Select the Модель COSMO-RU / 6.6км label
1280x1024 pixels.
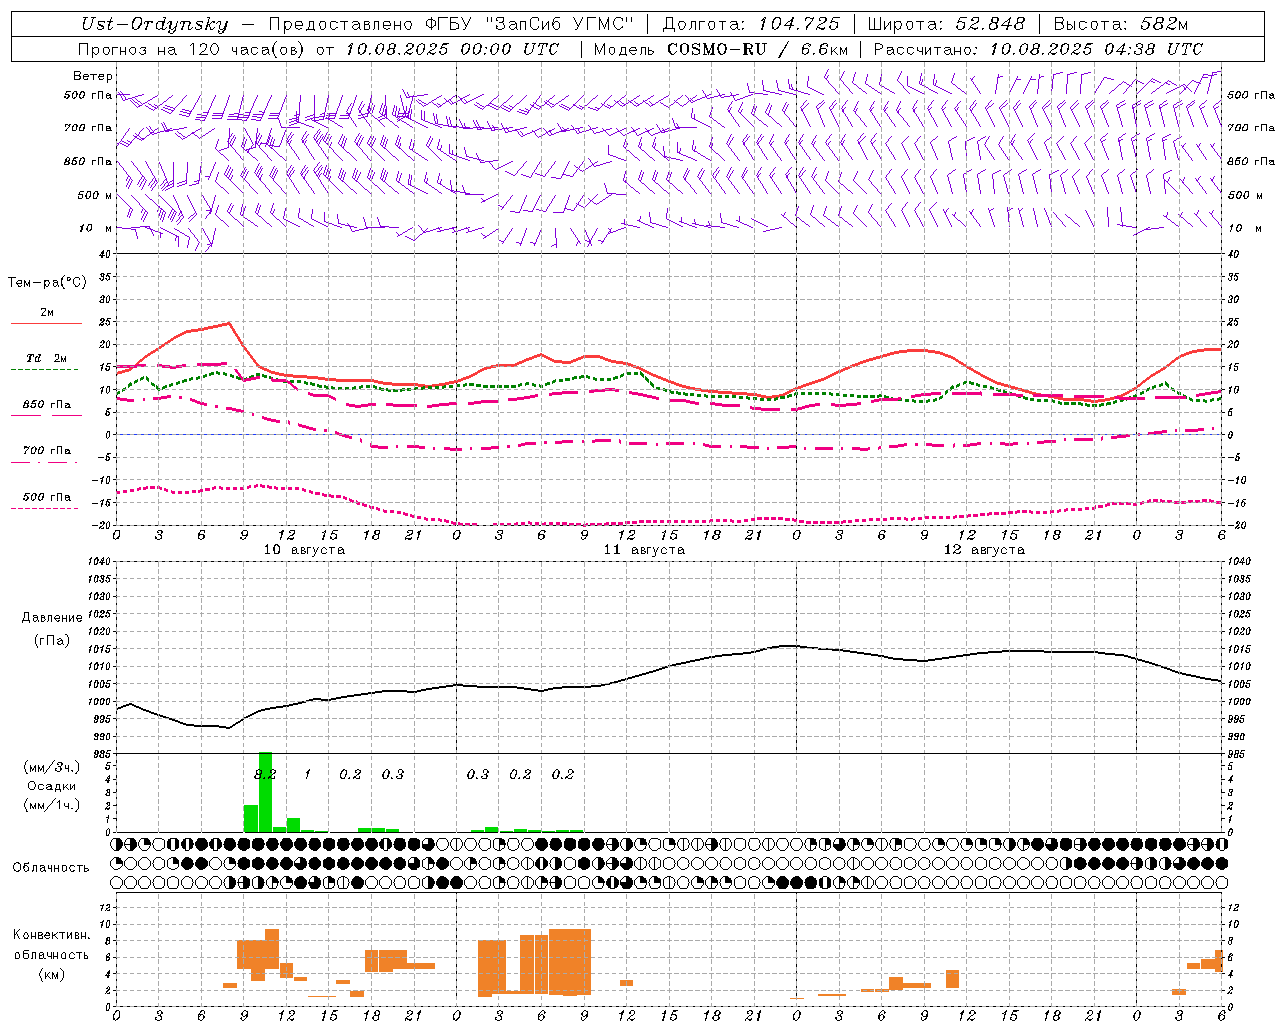(x=721, y=49)
